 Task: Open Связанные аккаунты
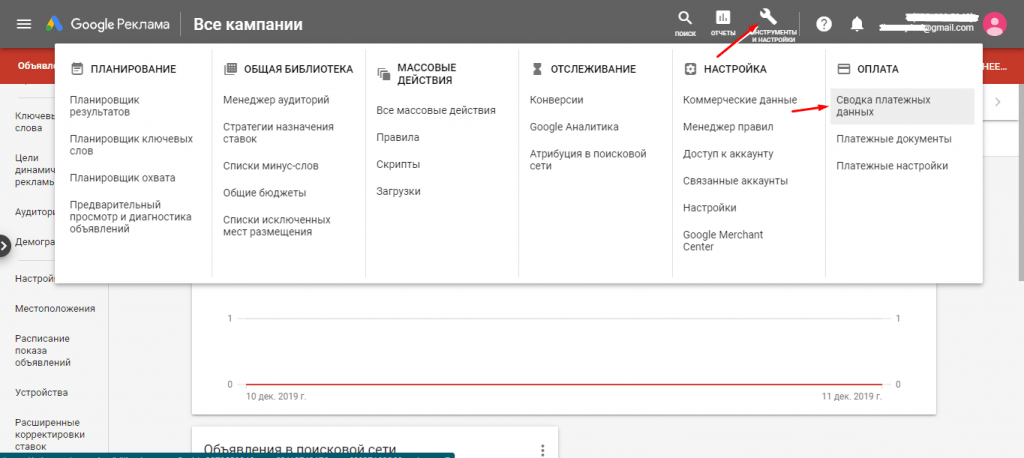(735, 180)
